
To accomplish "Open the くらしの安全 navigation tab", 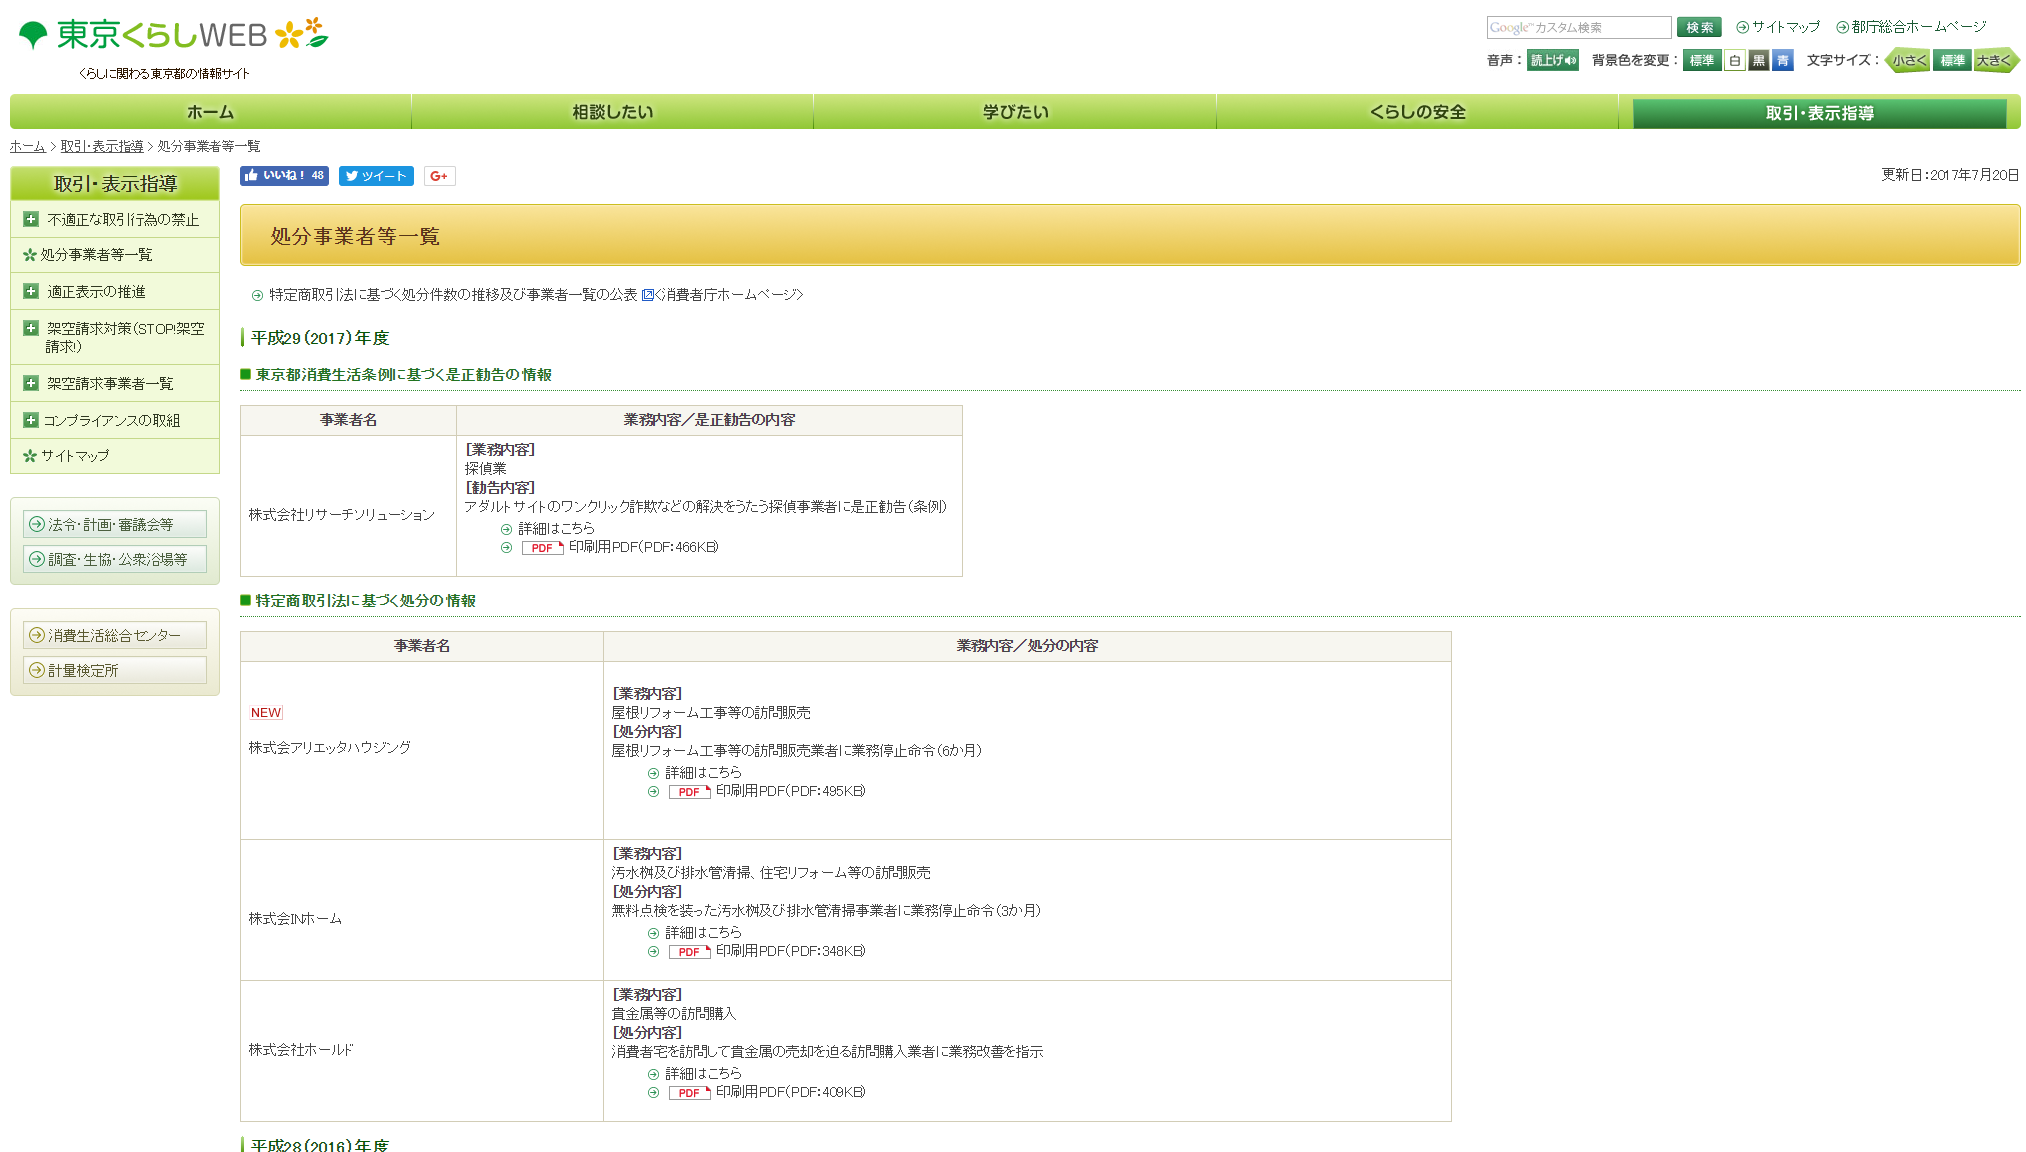I will (x=1416, y=112).
